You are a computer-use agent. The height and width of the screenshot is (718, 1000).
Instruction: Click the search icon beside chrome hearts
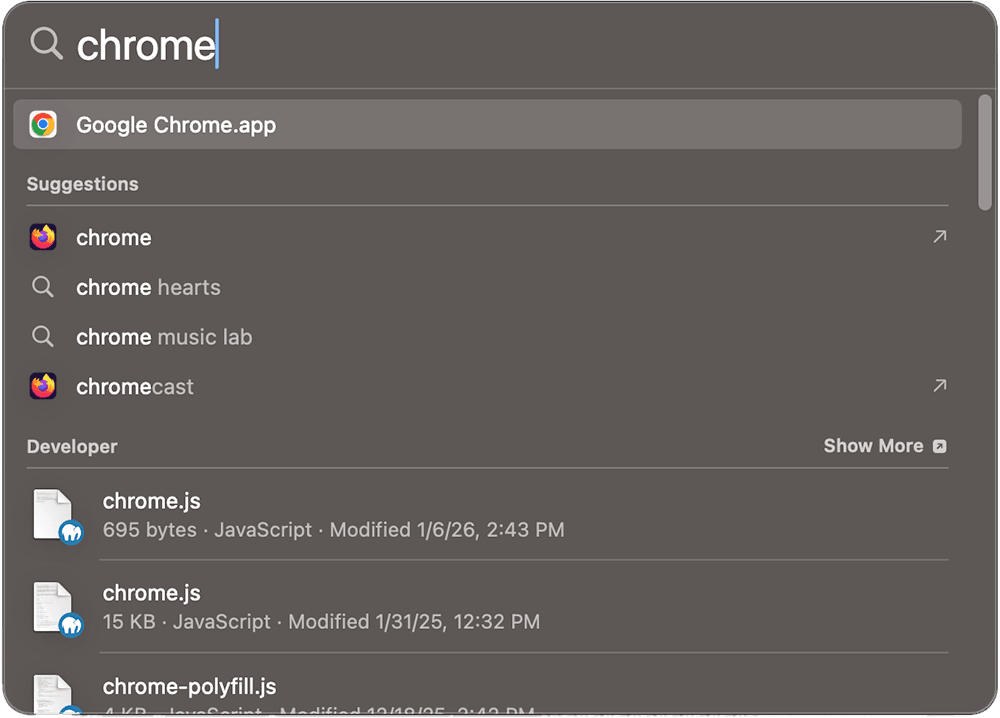(44, 287)
